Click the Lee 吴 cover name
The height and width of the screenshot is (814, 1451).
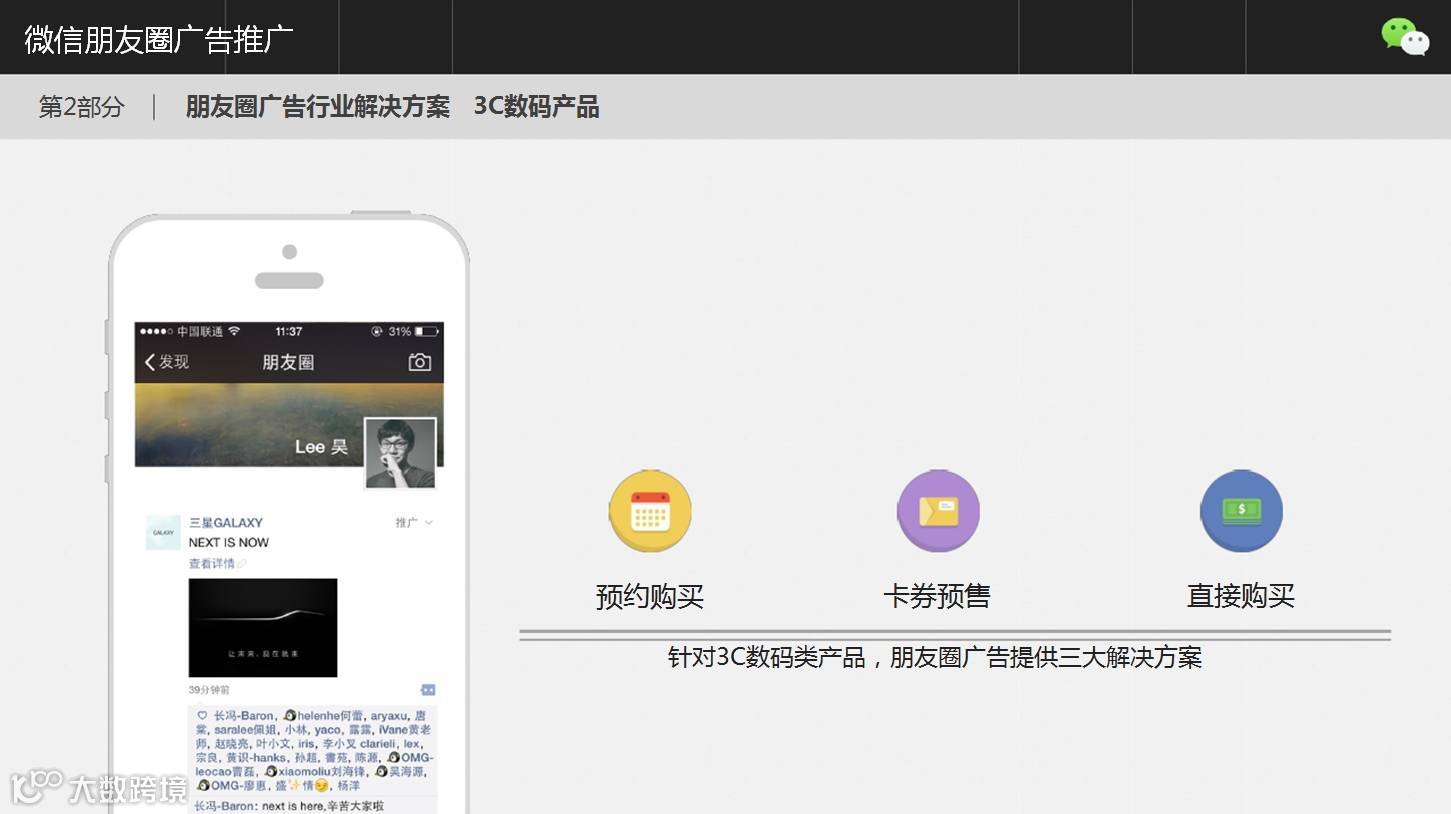[x=322, y=447]
